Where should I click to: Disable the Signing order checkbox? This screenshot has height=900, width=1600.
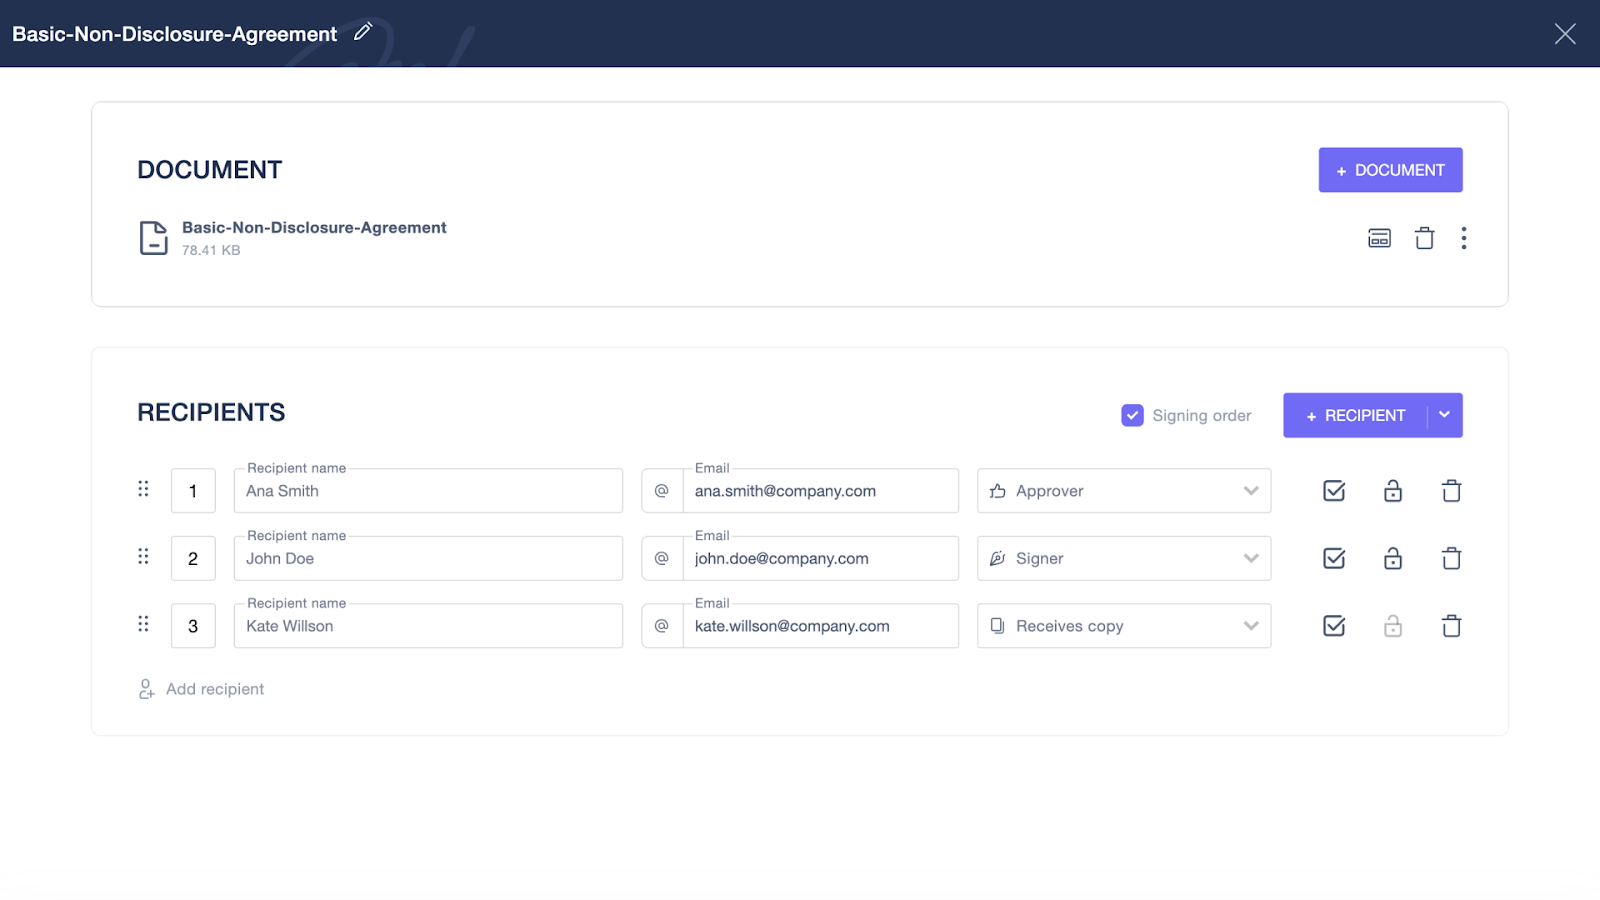[x=1131, y=414]
